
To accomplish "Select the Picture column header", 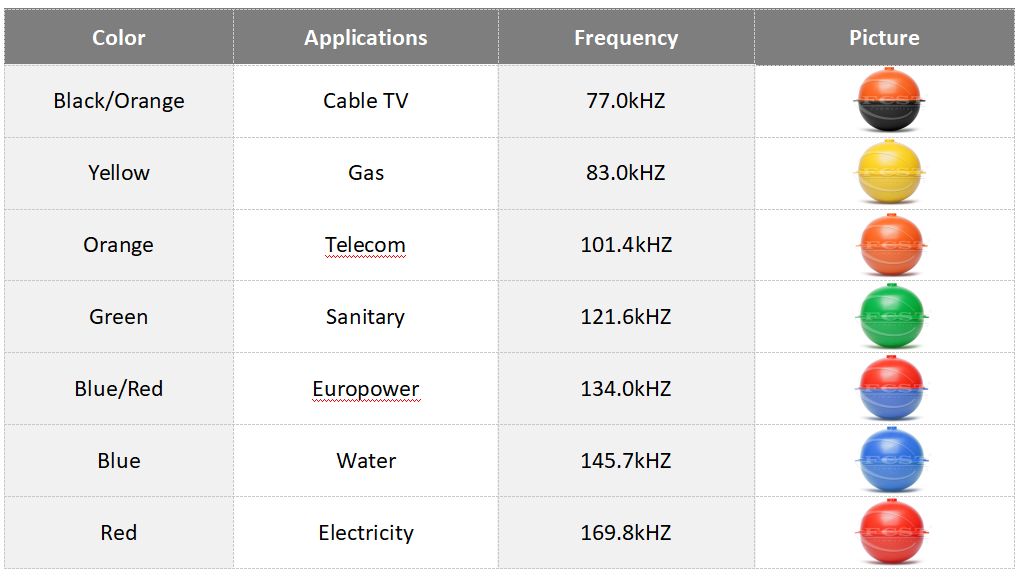I will click(x=884, y=38).
